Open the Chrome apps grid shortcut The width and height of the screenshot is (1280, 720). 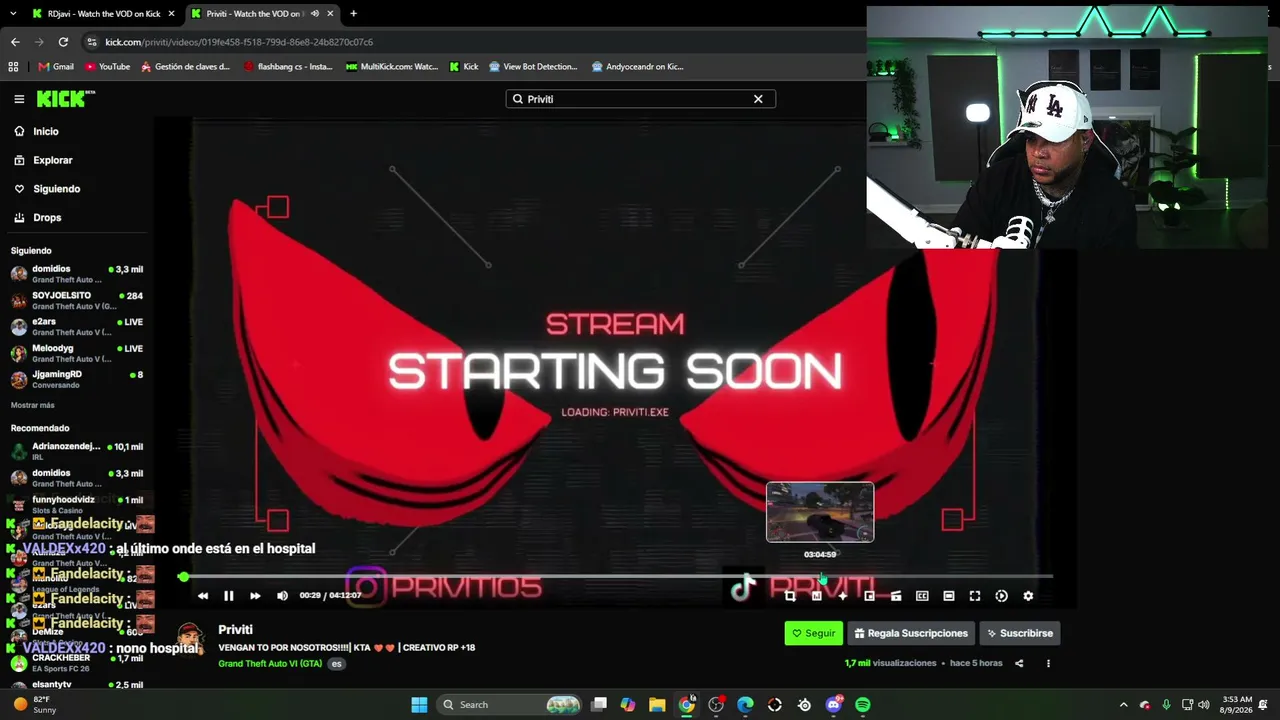coord(13,67)
